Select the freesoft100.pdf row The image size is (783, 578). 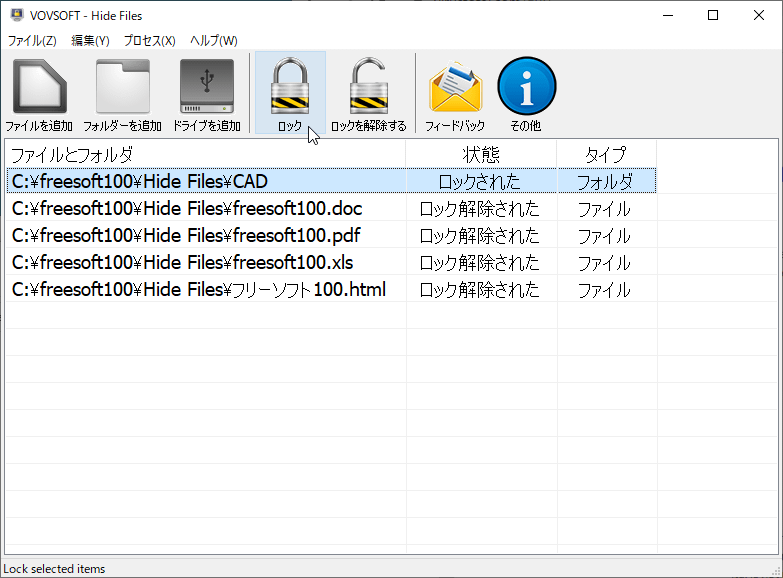click(x=331, y=235)
